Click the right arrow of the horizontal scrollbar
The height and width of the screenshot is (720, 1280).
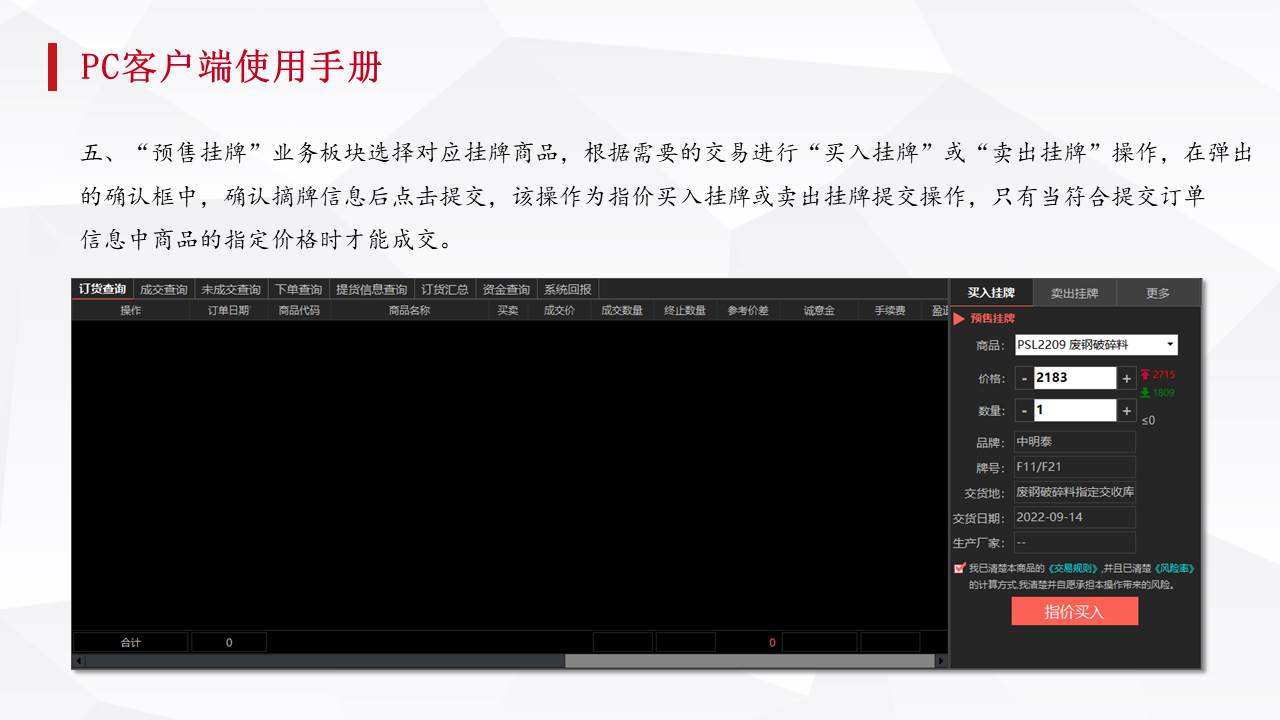coord(941,661)
